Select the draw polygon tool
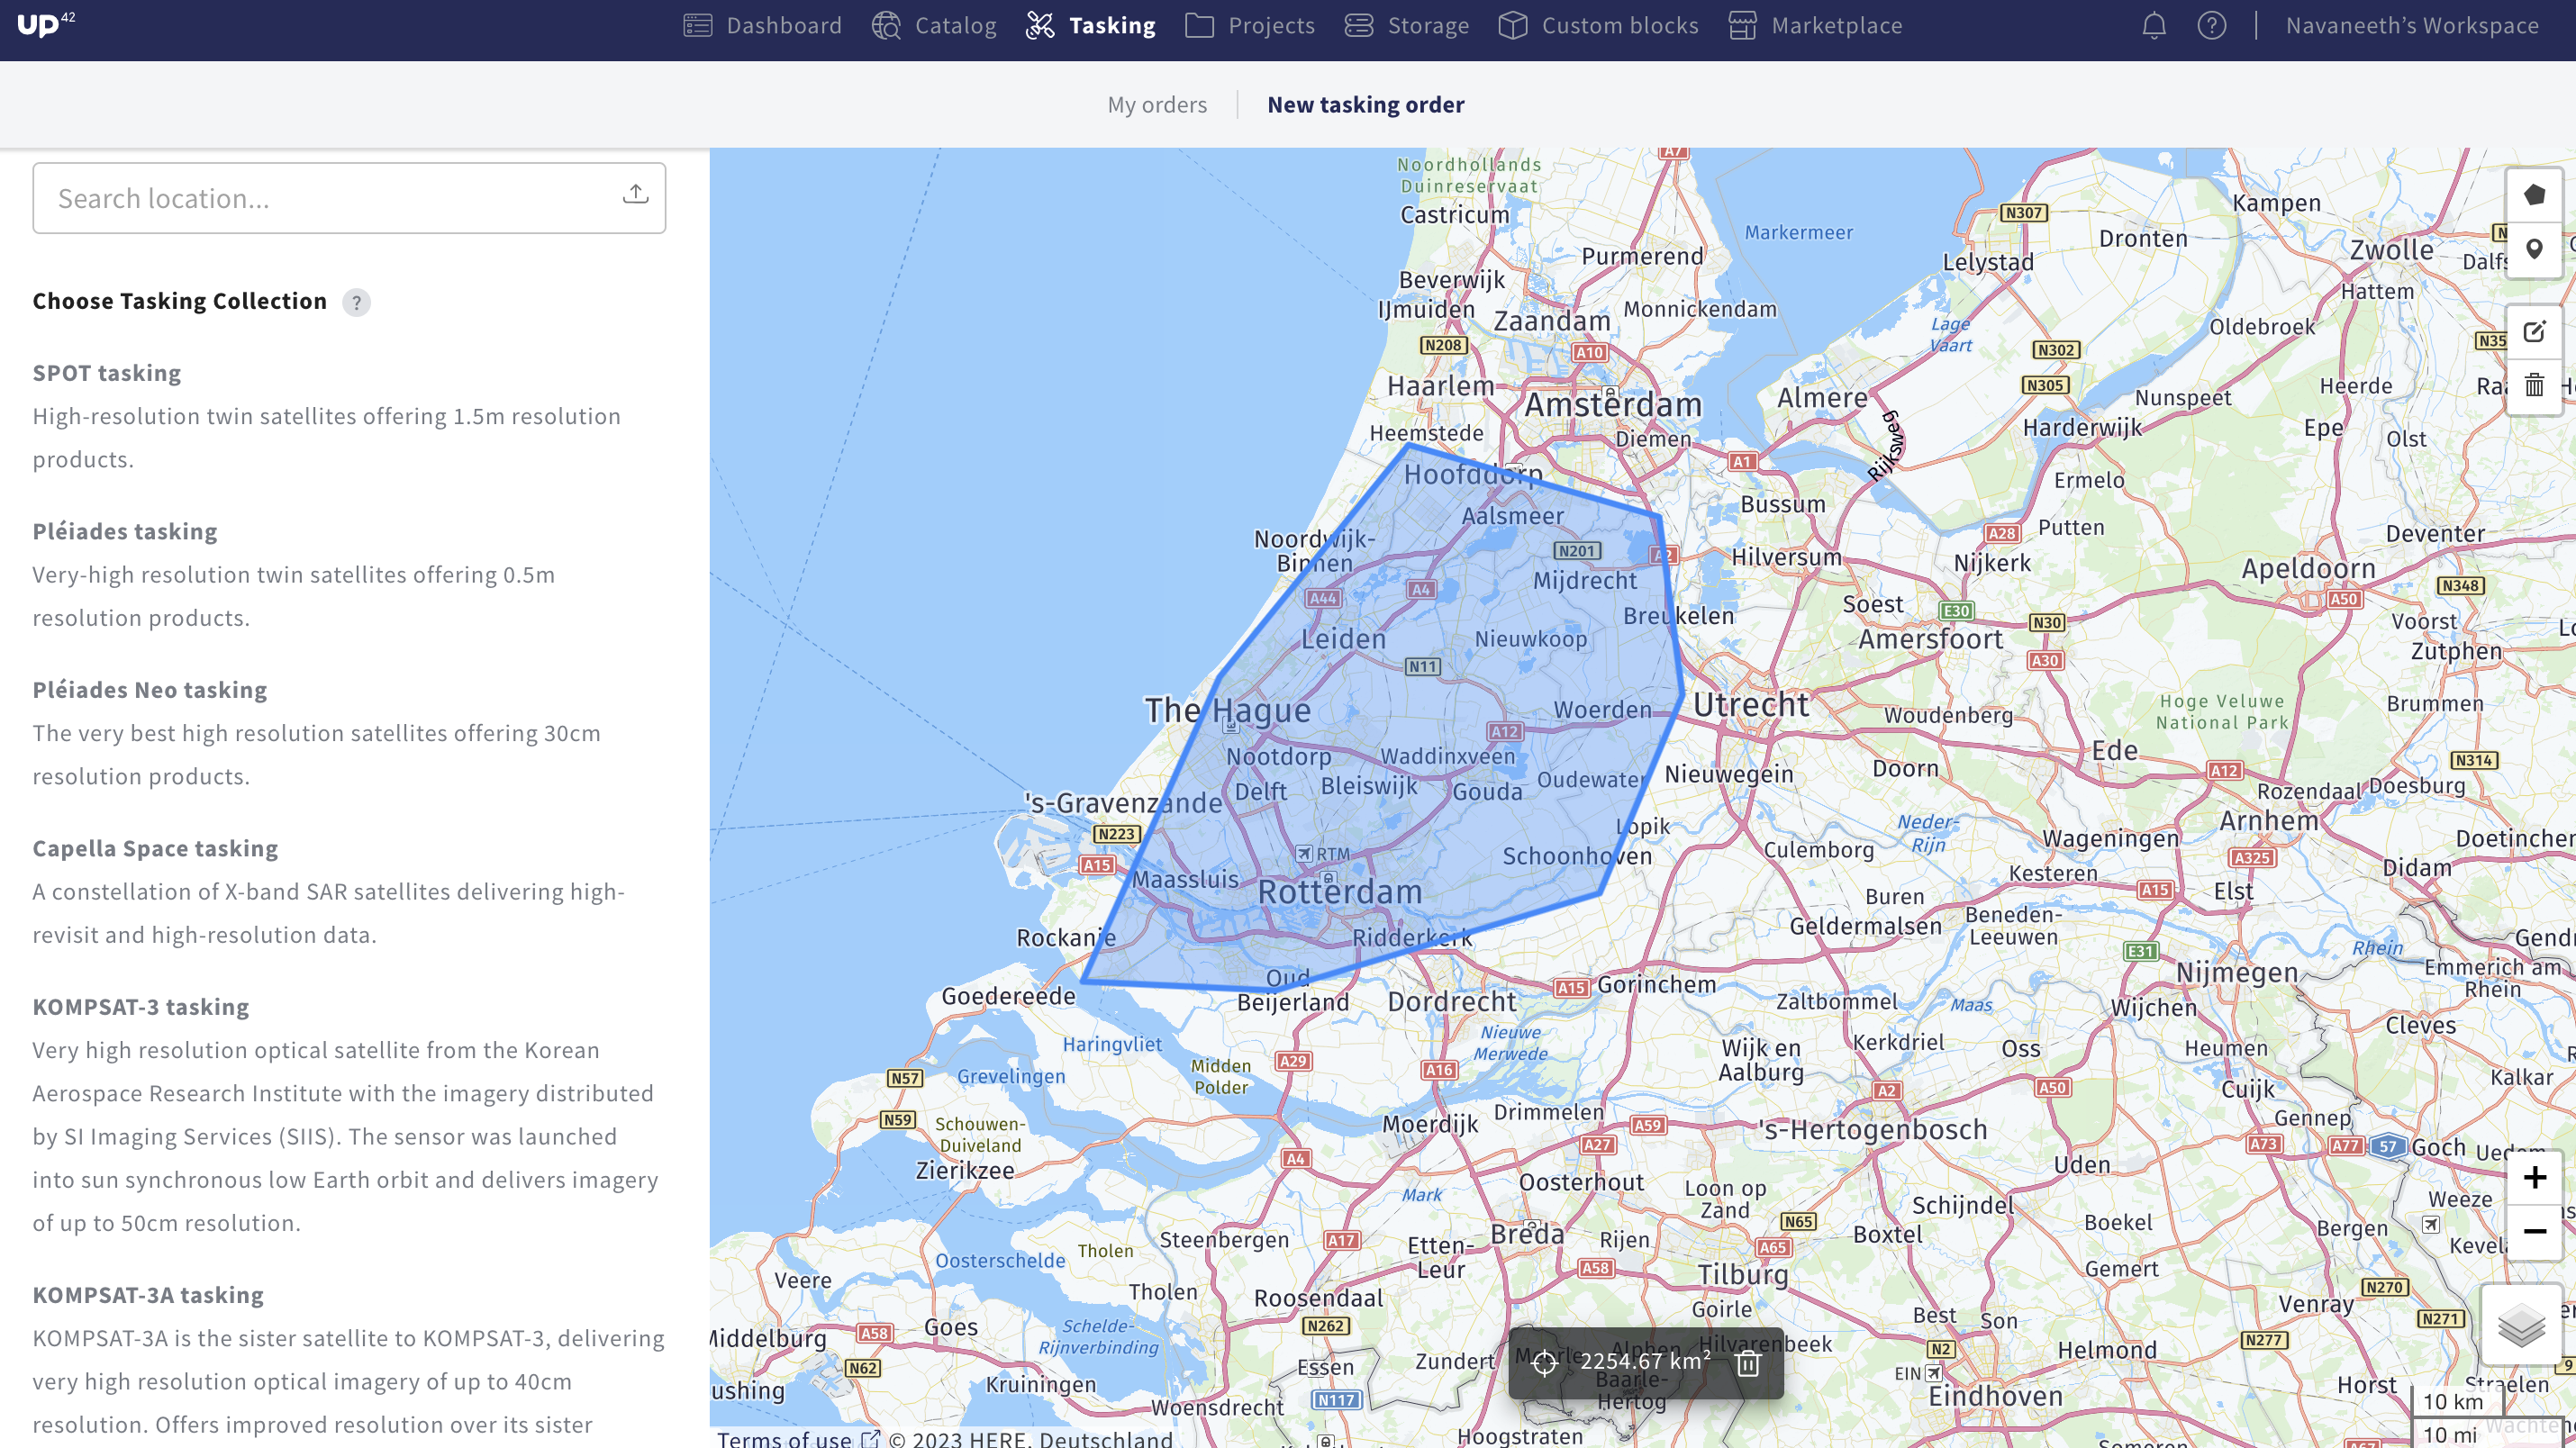 point(2533,195)
